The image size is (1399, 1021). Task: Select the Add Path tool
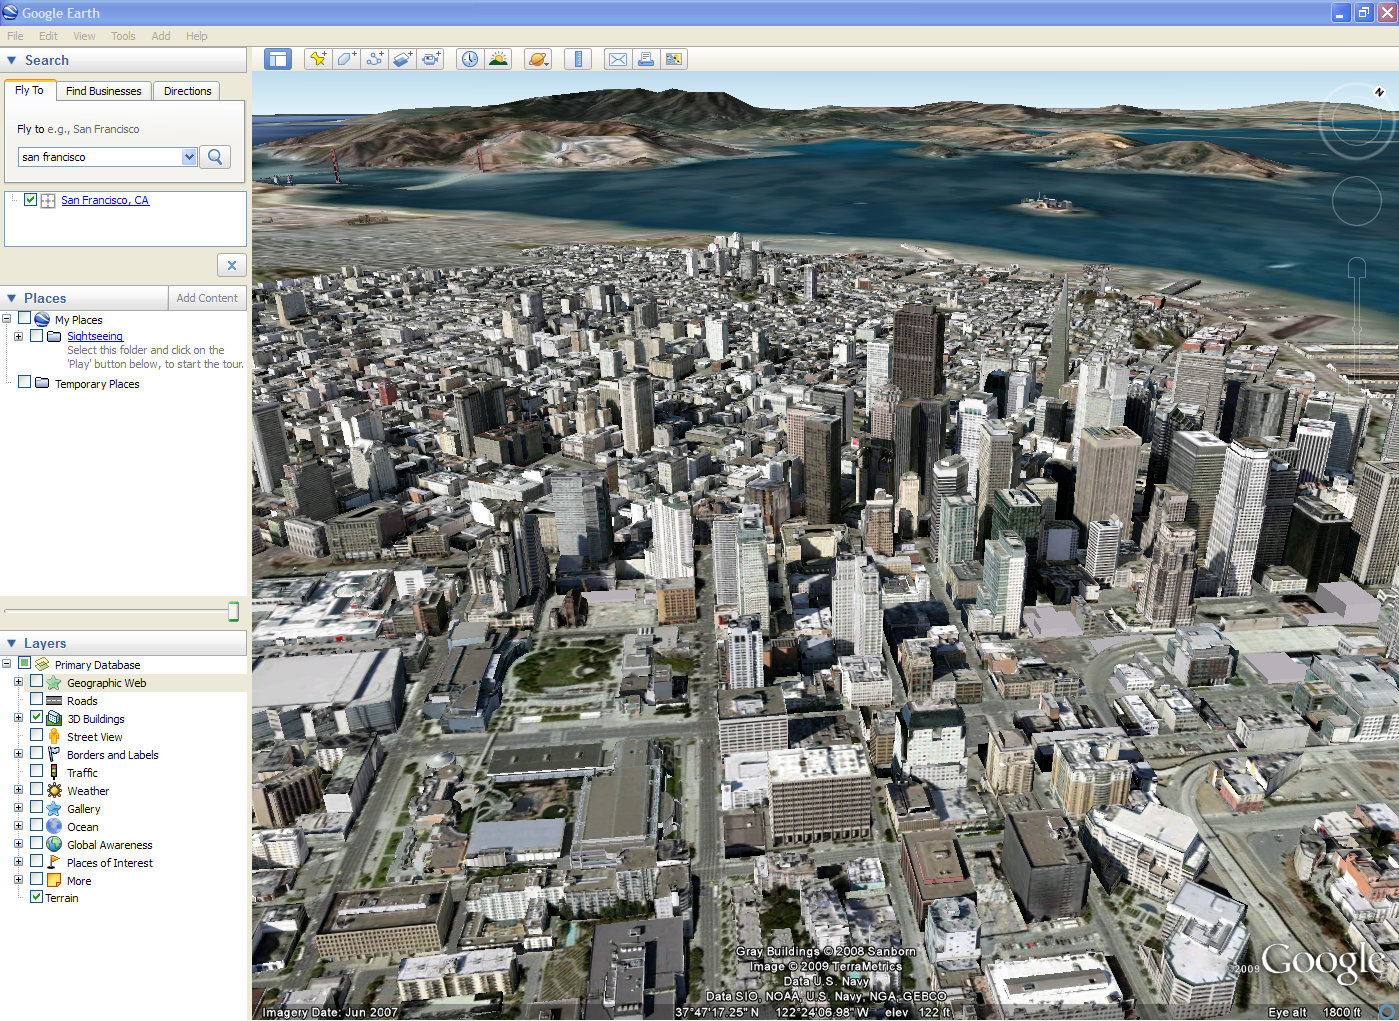click(x=374, y=59)
